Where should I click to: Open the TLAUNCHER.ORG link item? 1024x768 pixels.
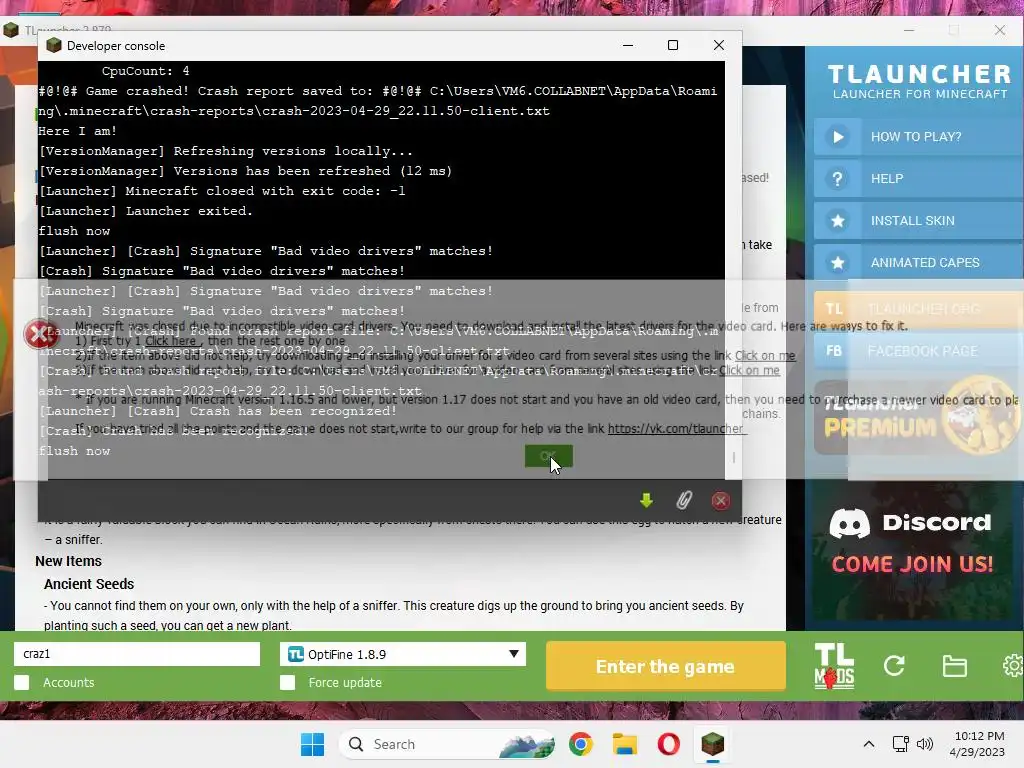click(x=918, y=309)
